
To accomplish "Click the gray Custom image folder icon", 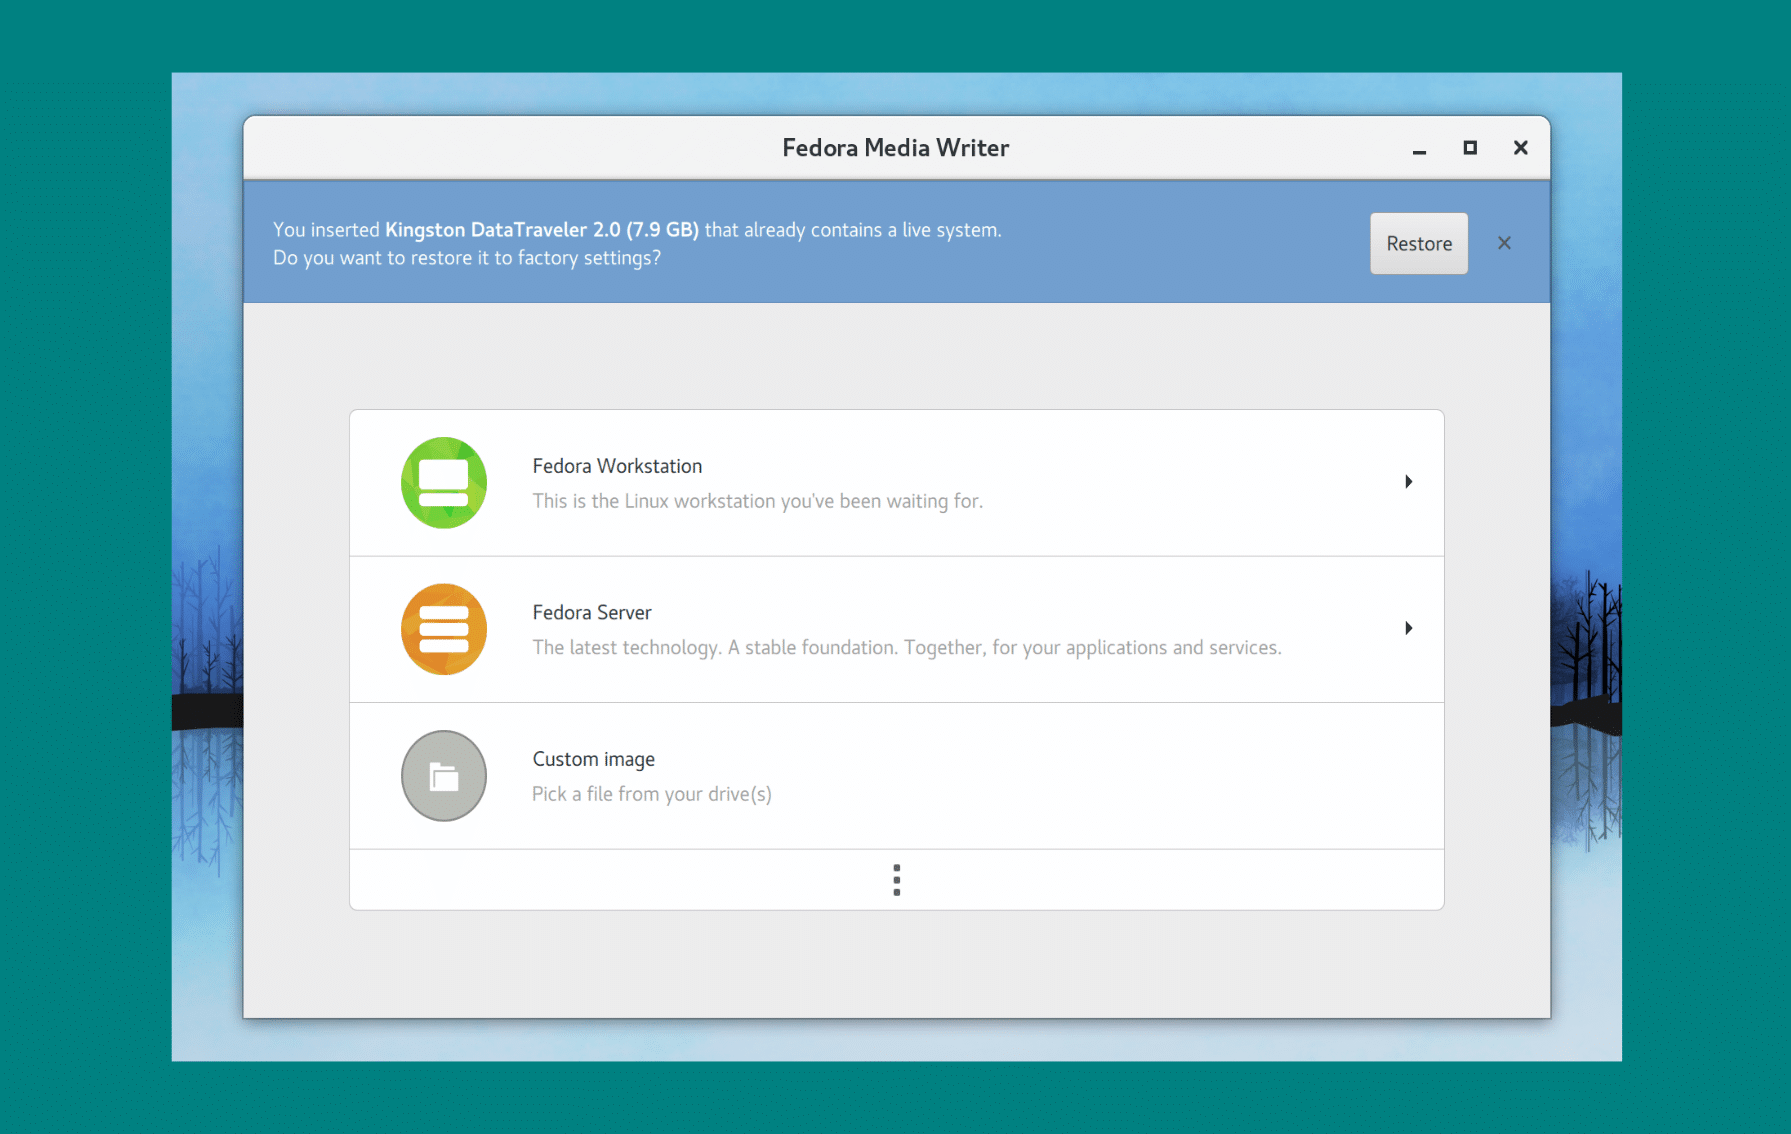I will [444, 776].
